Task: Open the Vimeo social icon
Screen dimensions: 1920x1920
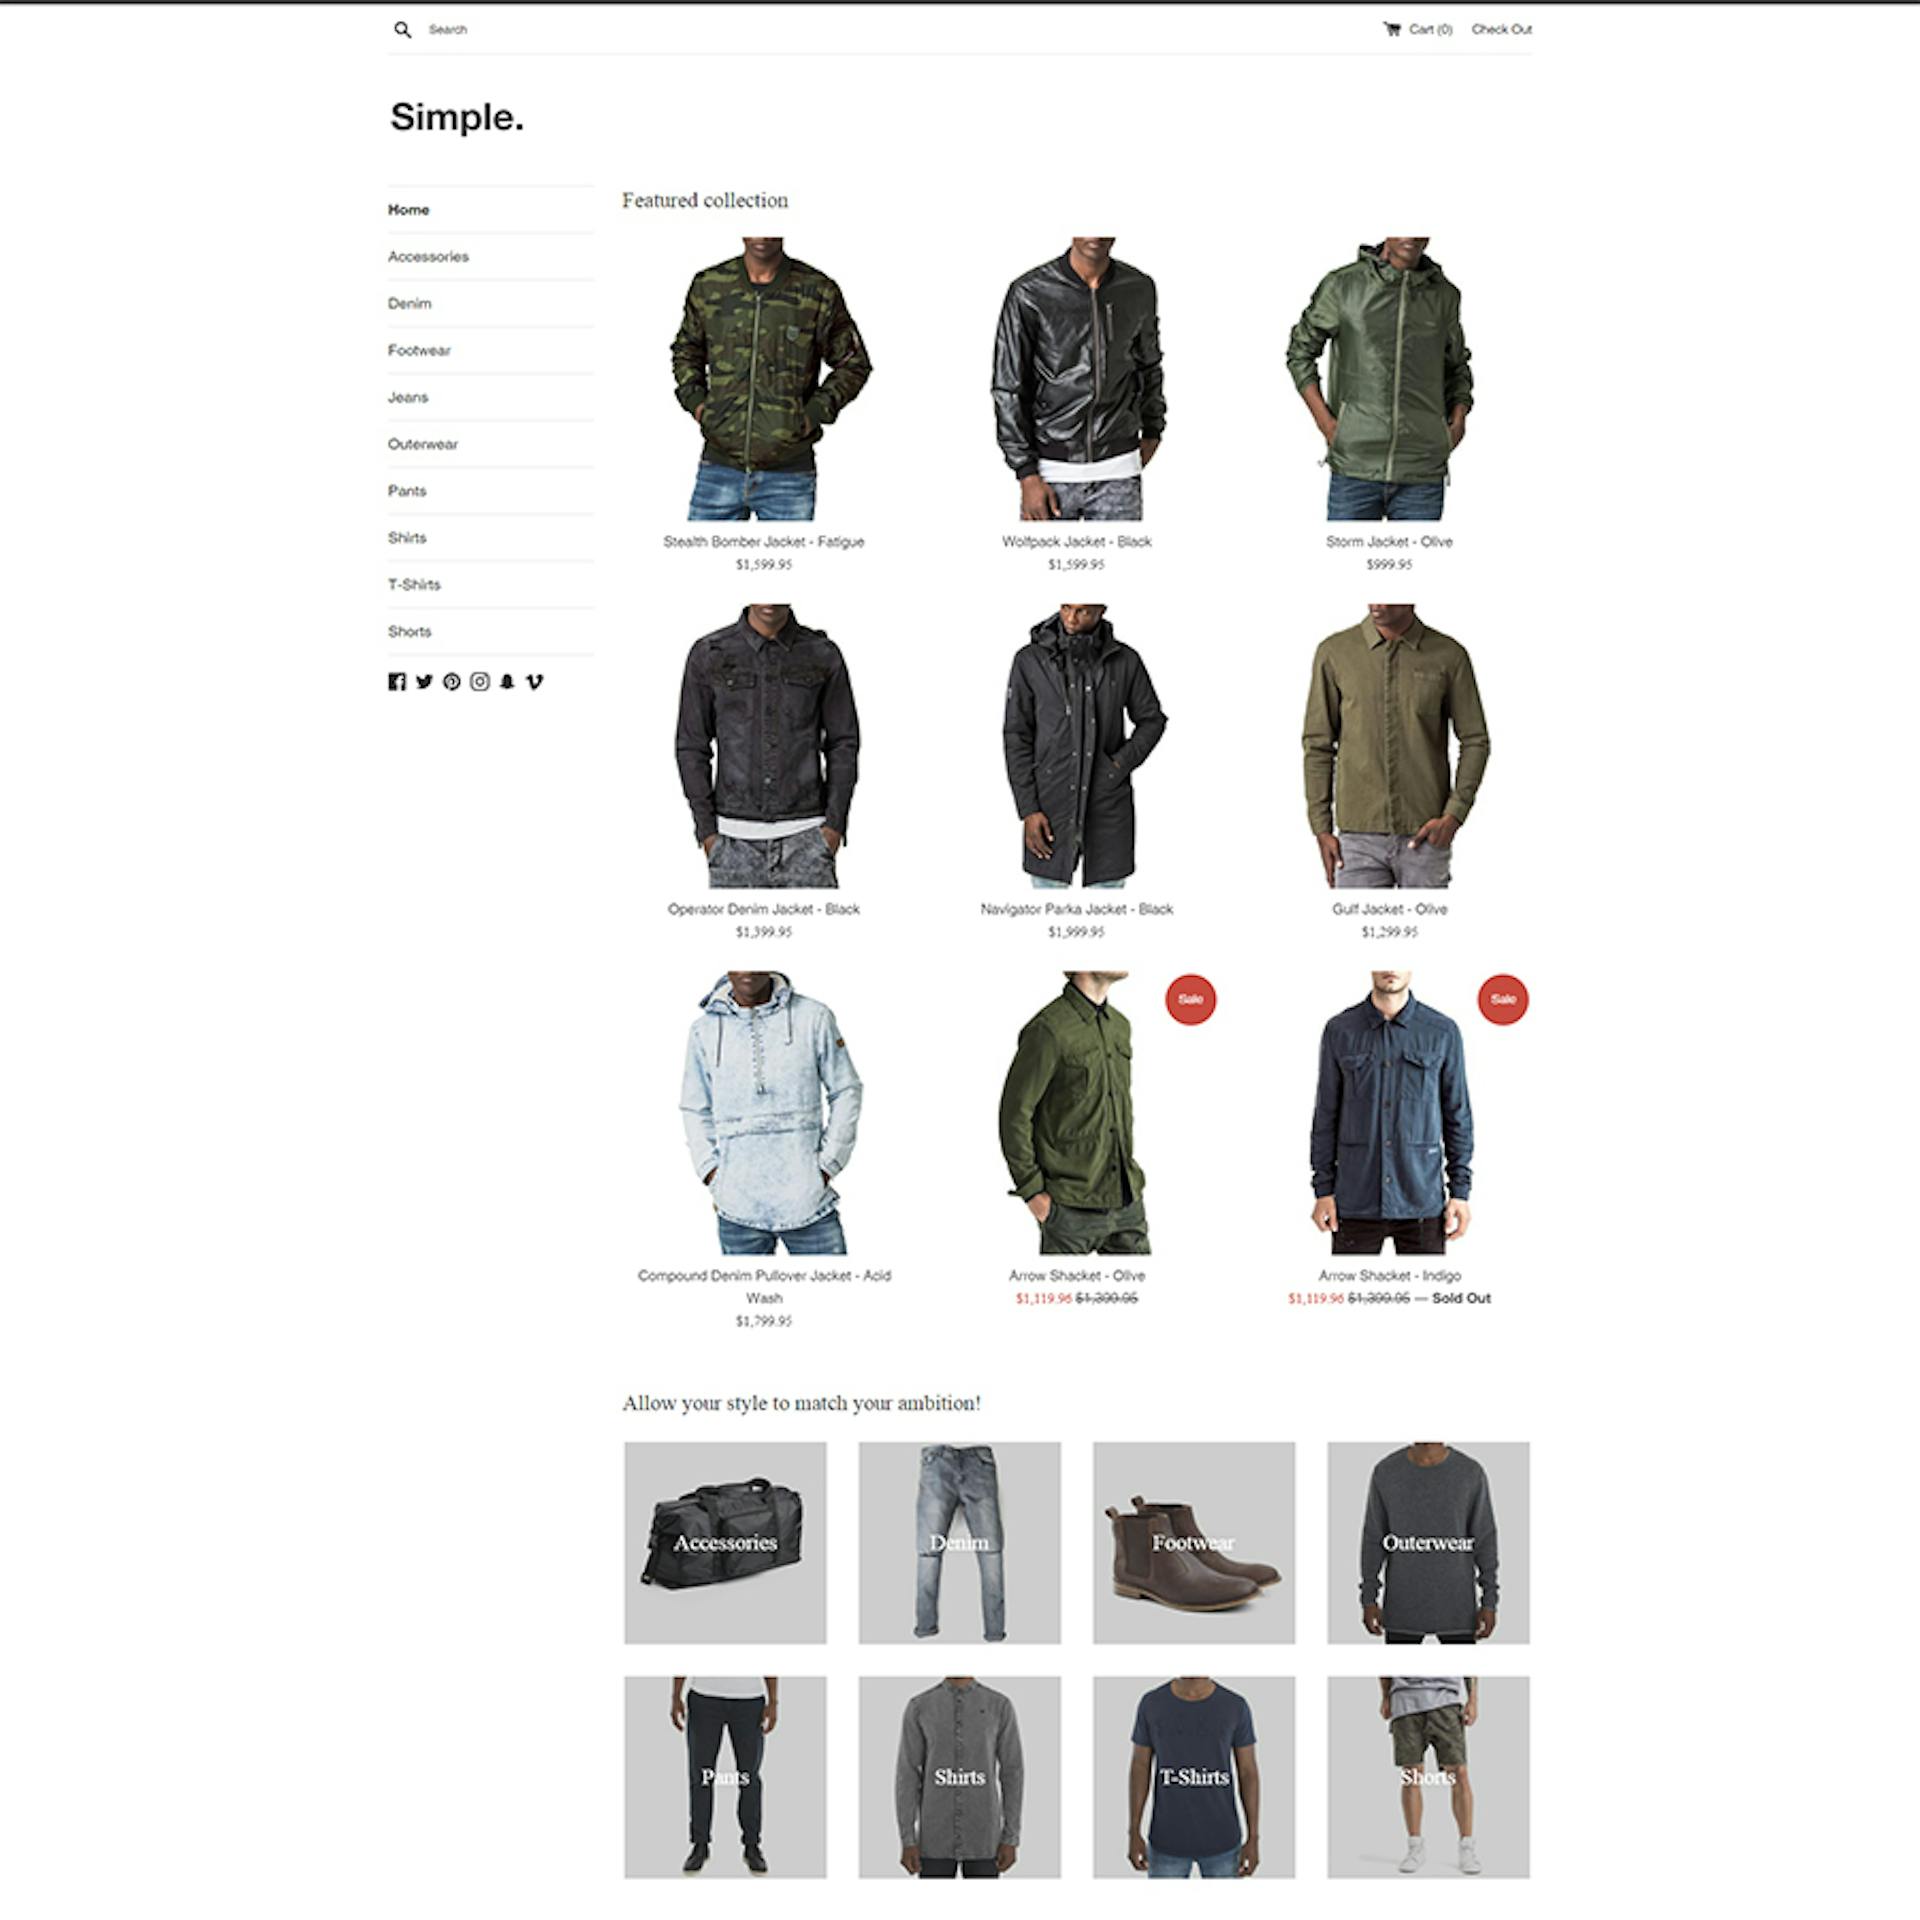Action: 534,682
